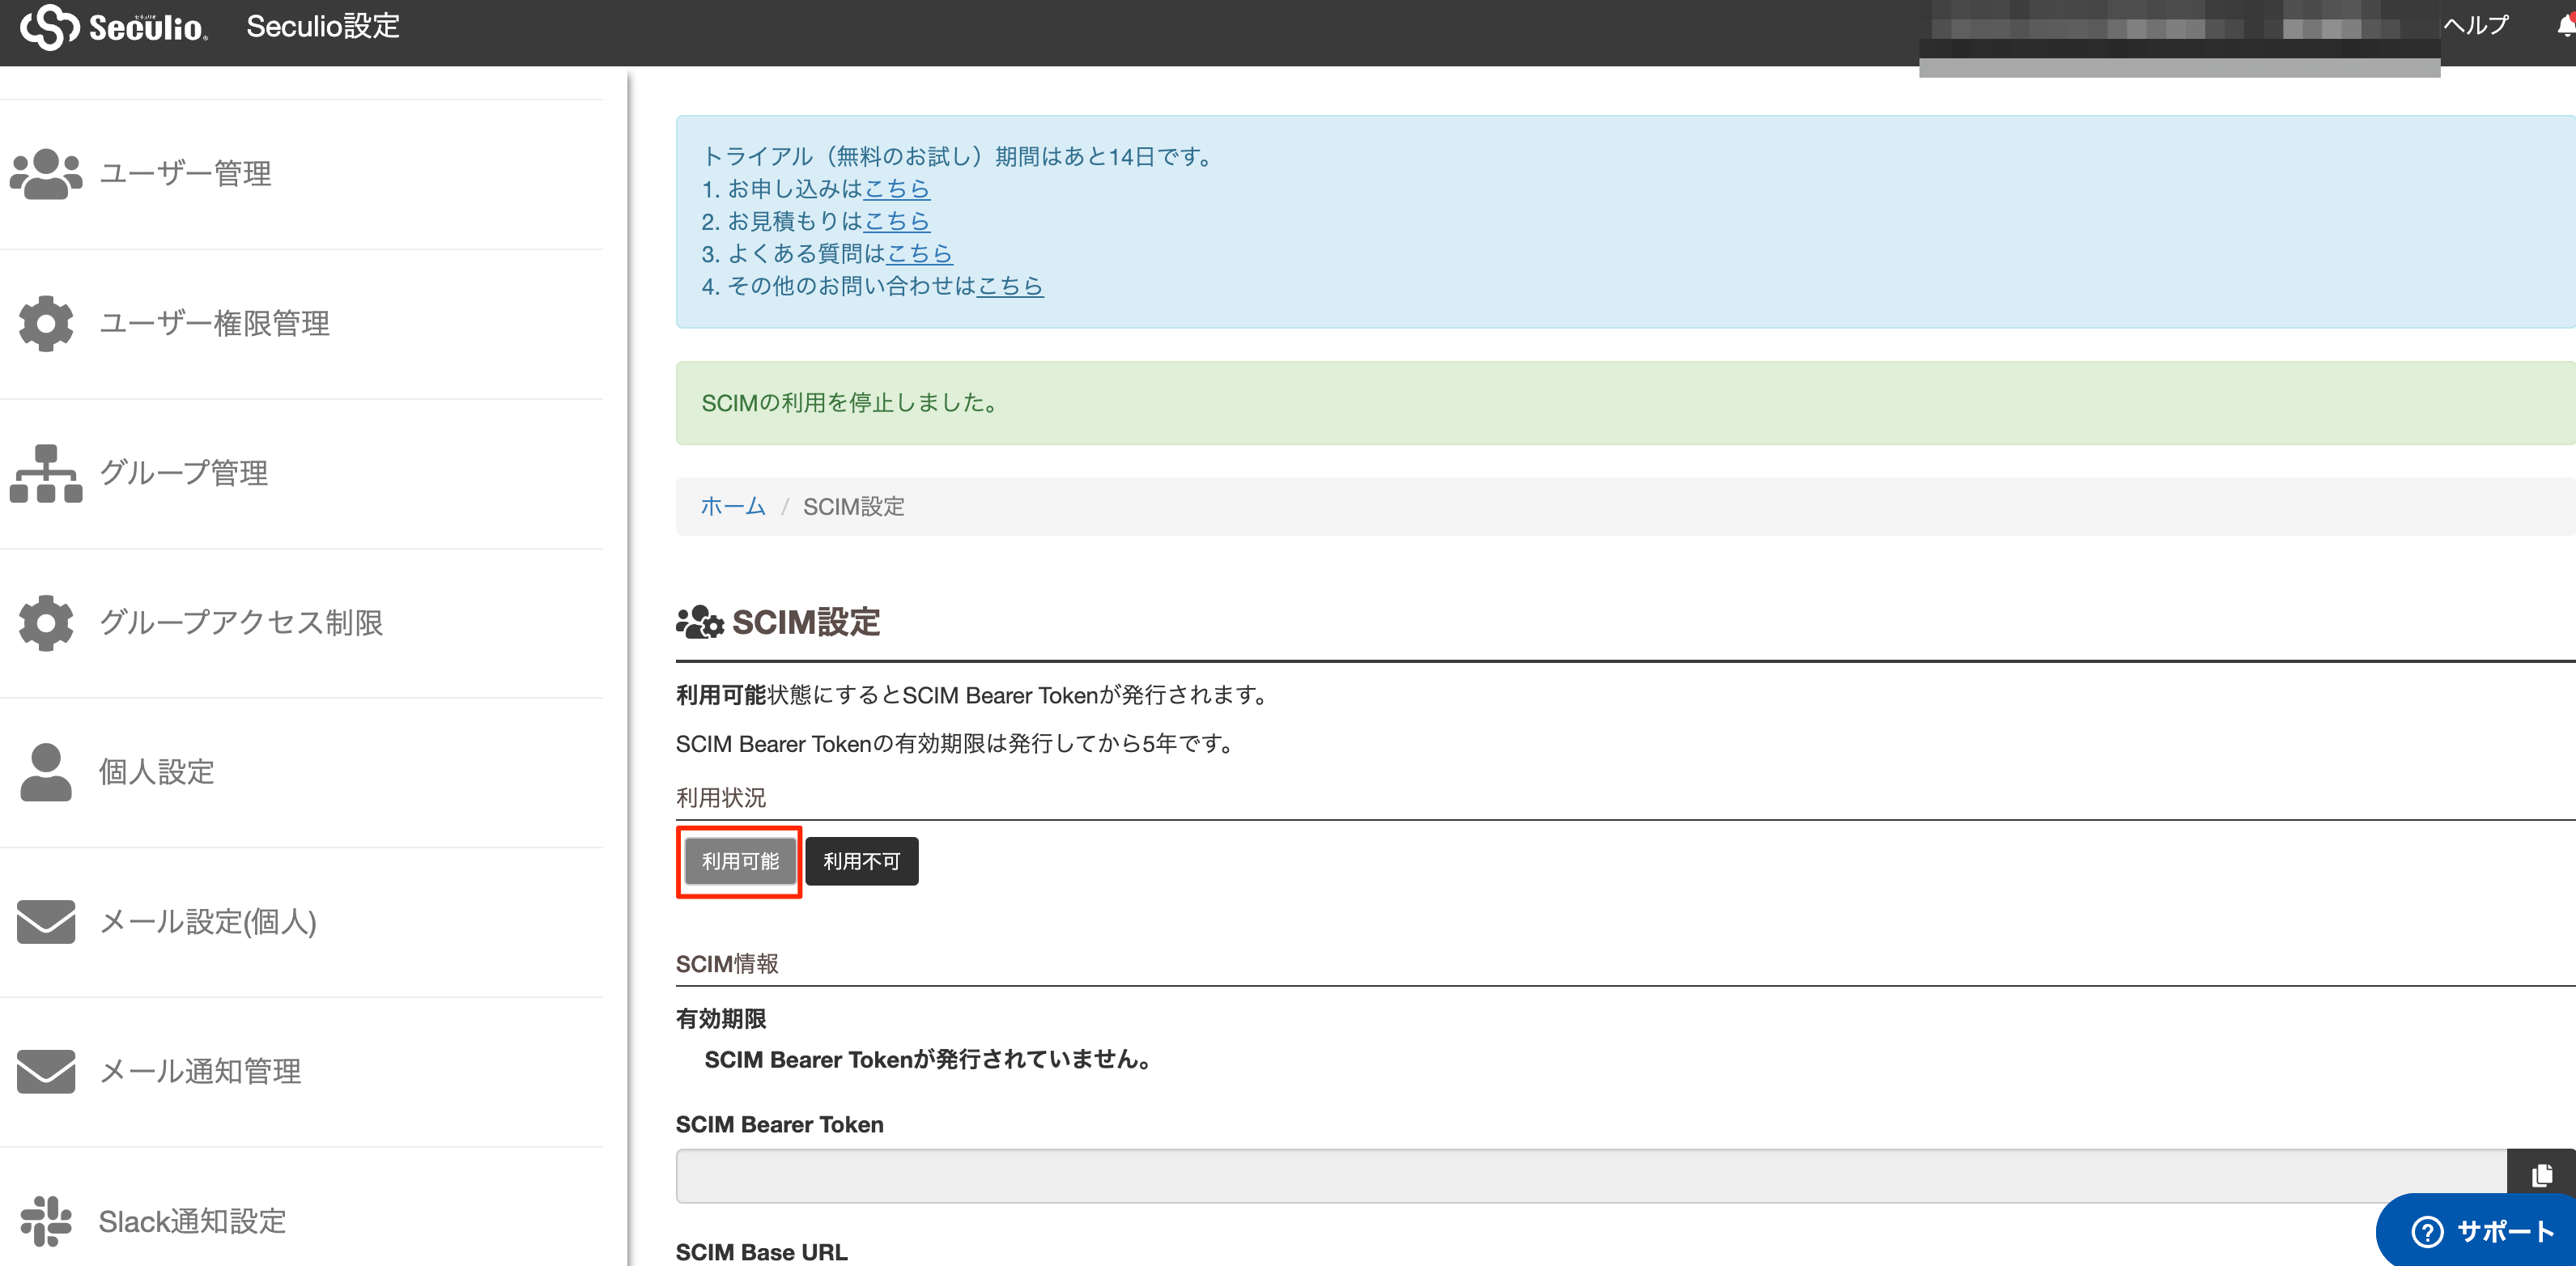Click the Seculio logo icon

49,27
